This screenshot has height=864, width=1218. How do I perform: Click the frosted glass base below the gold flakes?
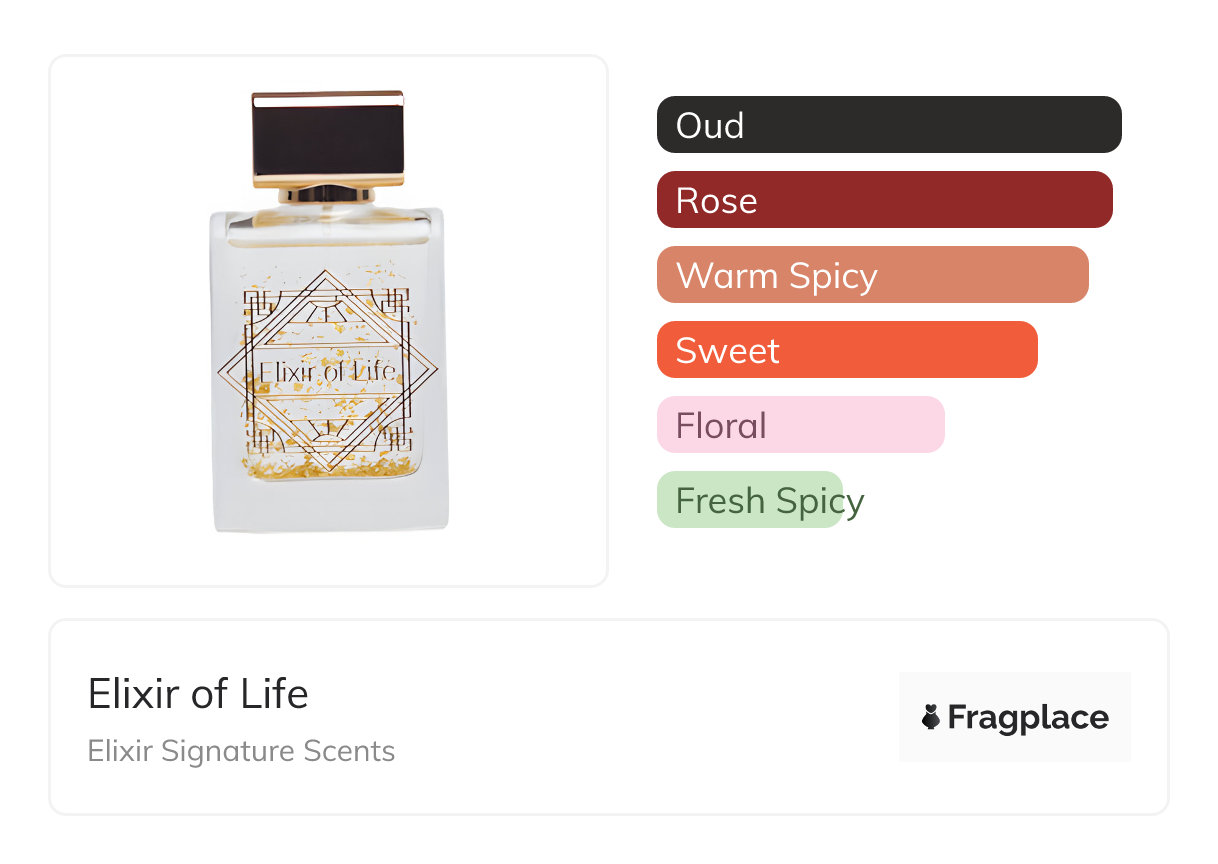click(x=330, y=504)
